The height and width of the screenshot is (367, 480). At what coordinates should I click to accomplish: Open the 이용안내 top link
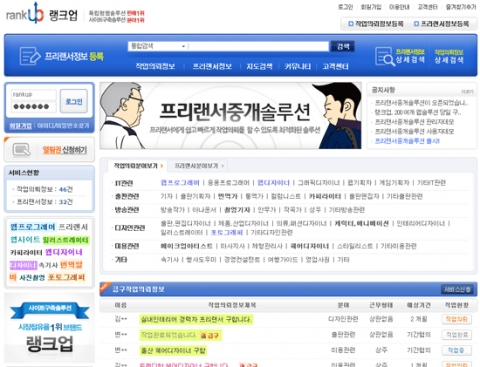[399, 7]
